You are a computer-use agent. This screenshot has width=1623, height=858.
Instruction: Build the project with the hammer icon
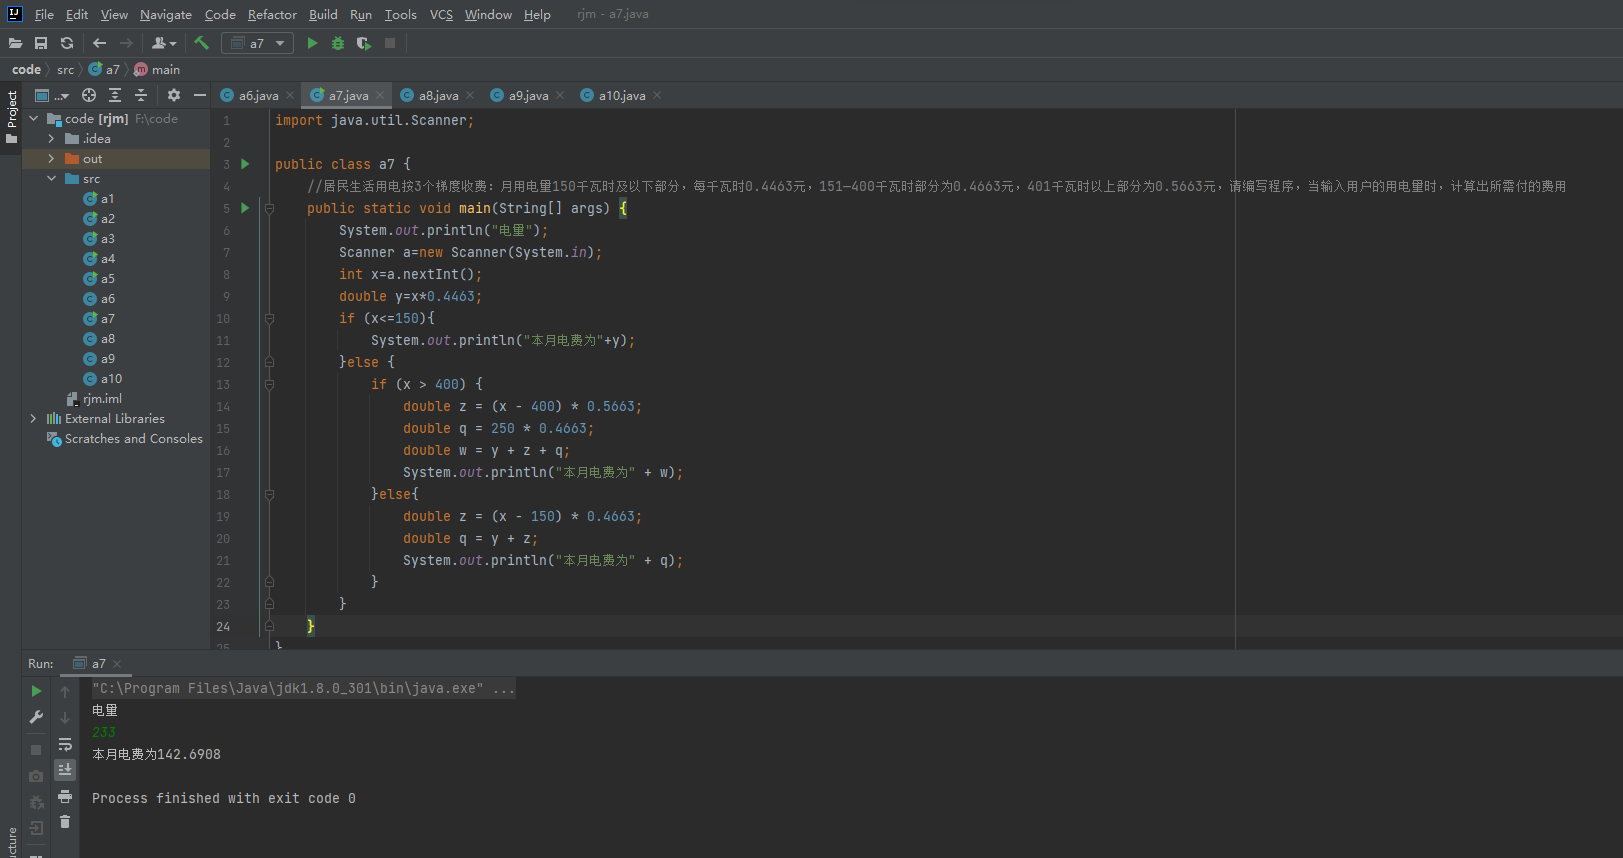pyautogui.click(x=202, y=43)
